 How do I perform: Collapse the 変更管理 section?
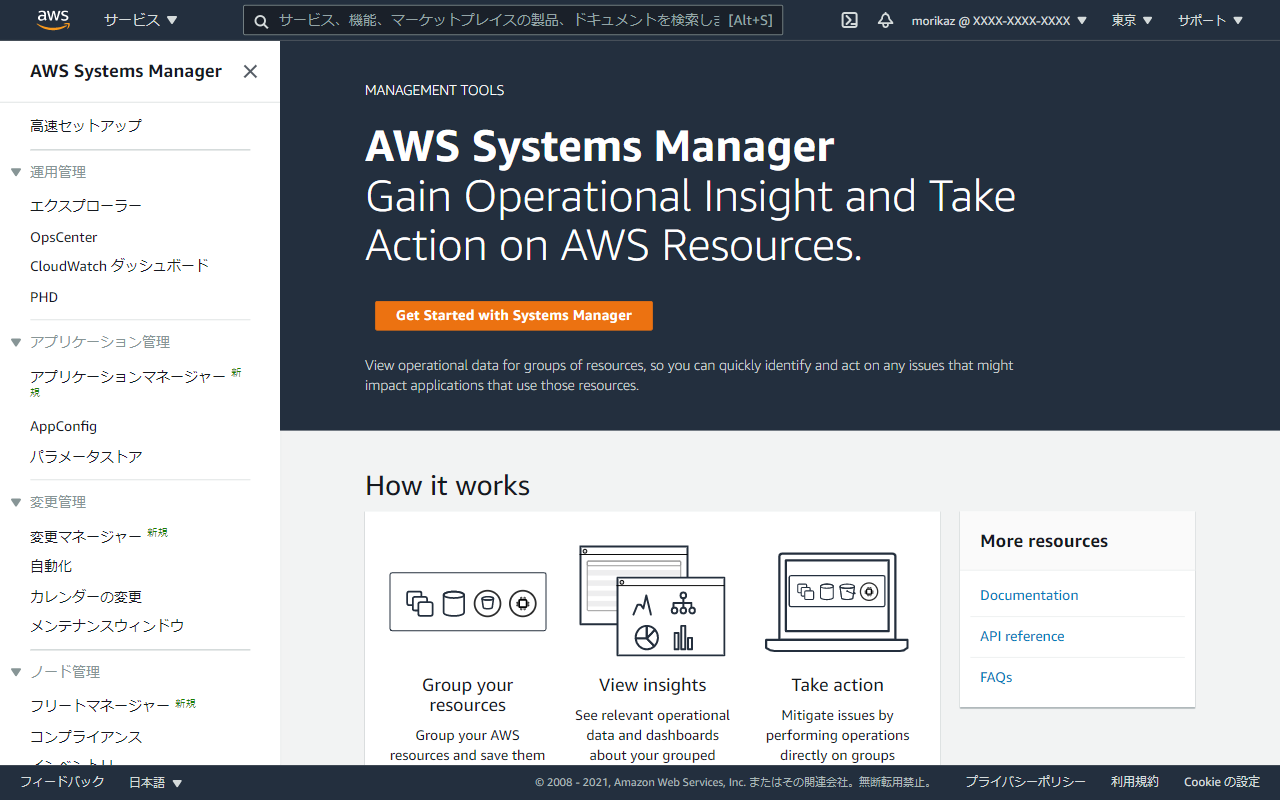pos(15,501)
